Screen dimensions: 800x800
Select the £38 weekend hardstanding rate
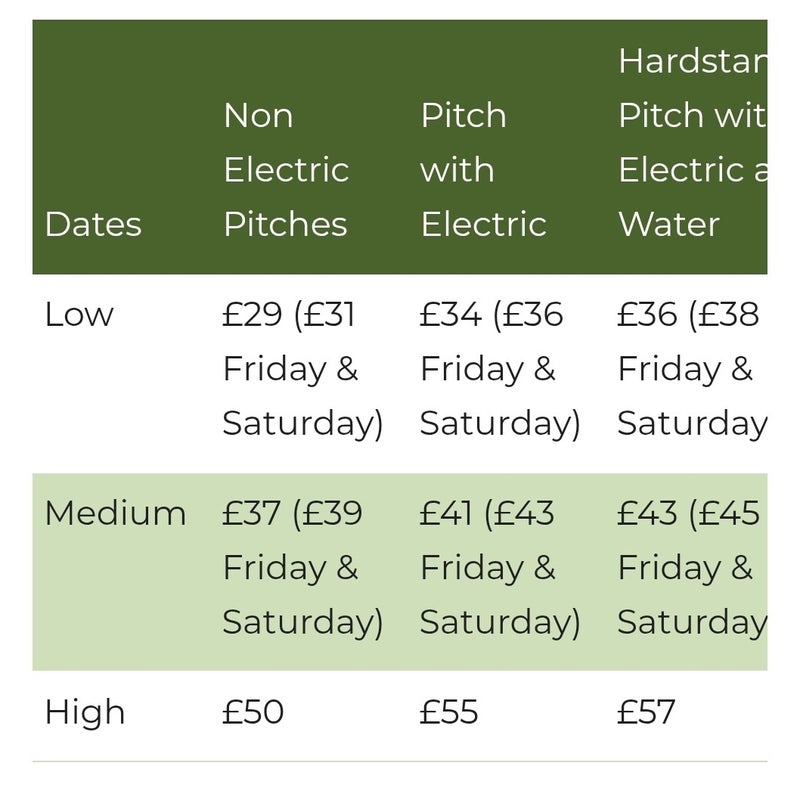click(730, 315)
